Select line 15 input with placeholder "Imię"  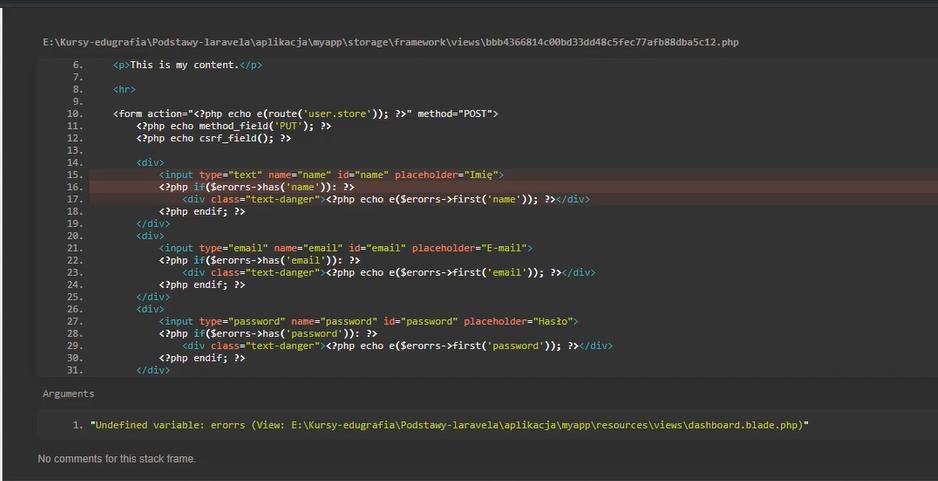[x=331, y=175]
